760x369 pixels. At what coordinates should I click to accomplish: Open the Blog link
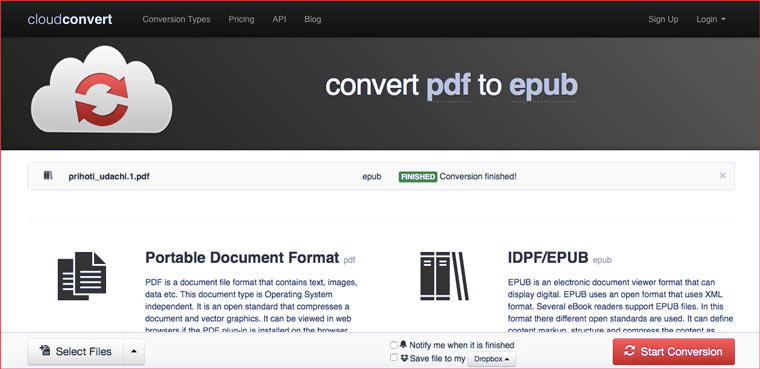point(313,19)
